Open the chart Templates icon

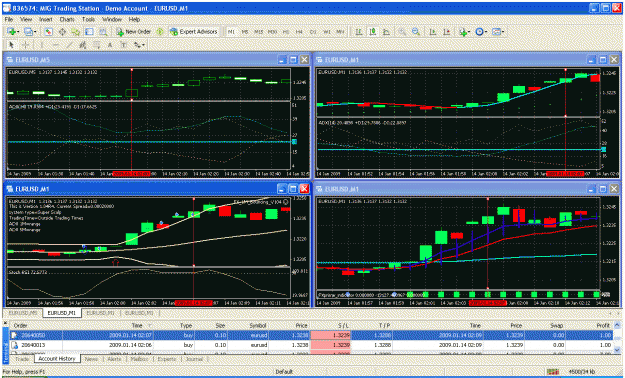pos(496,32)
